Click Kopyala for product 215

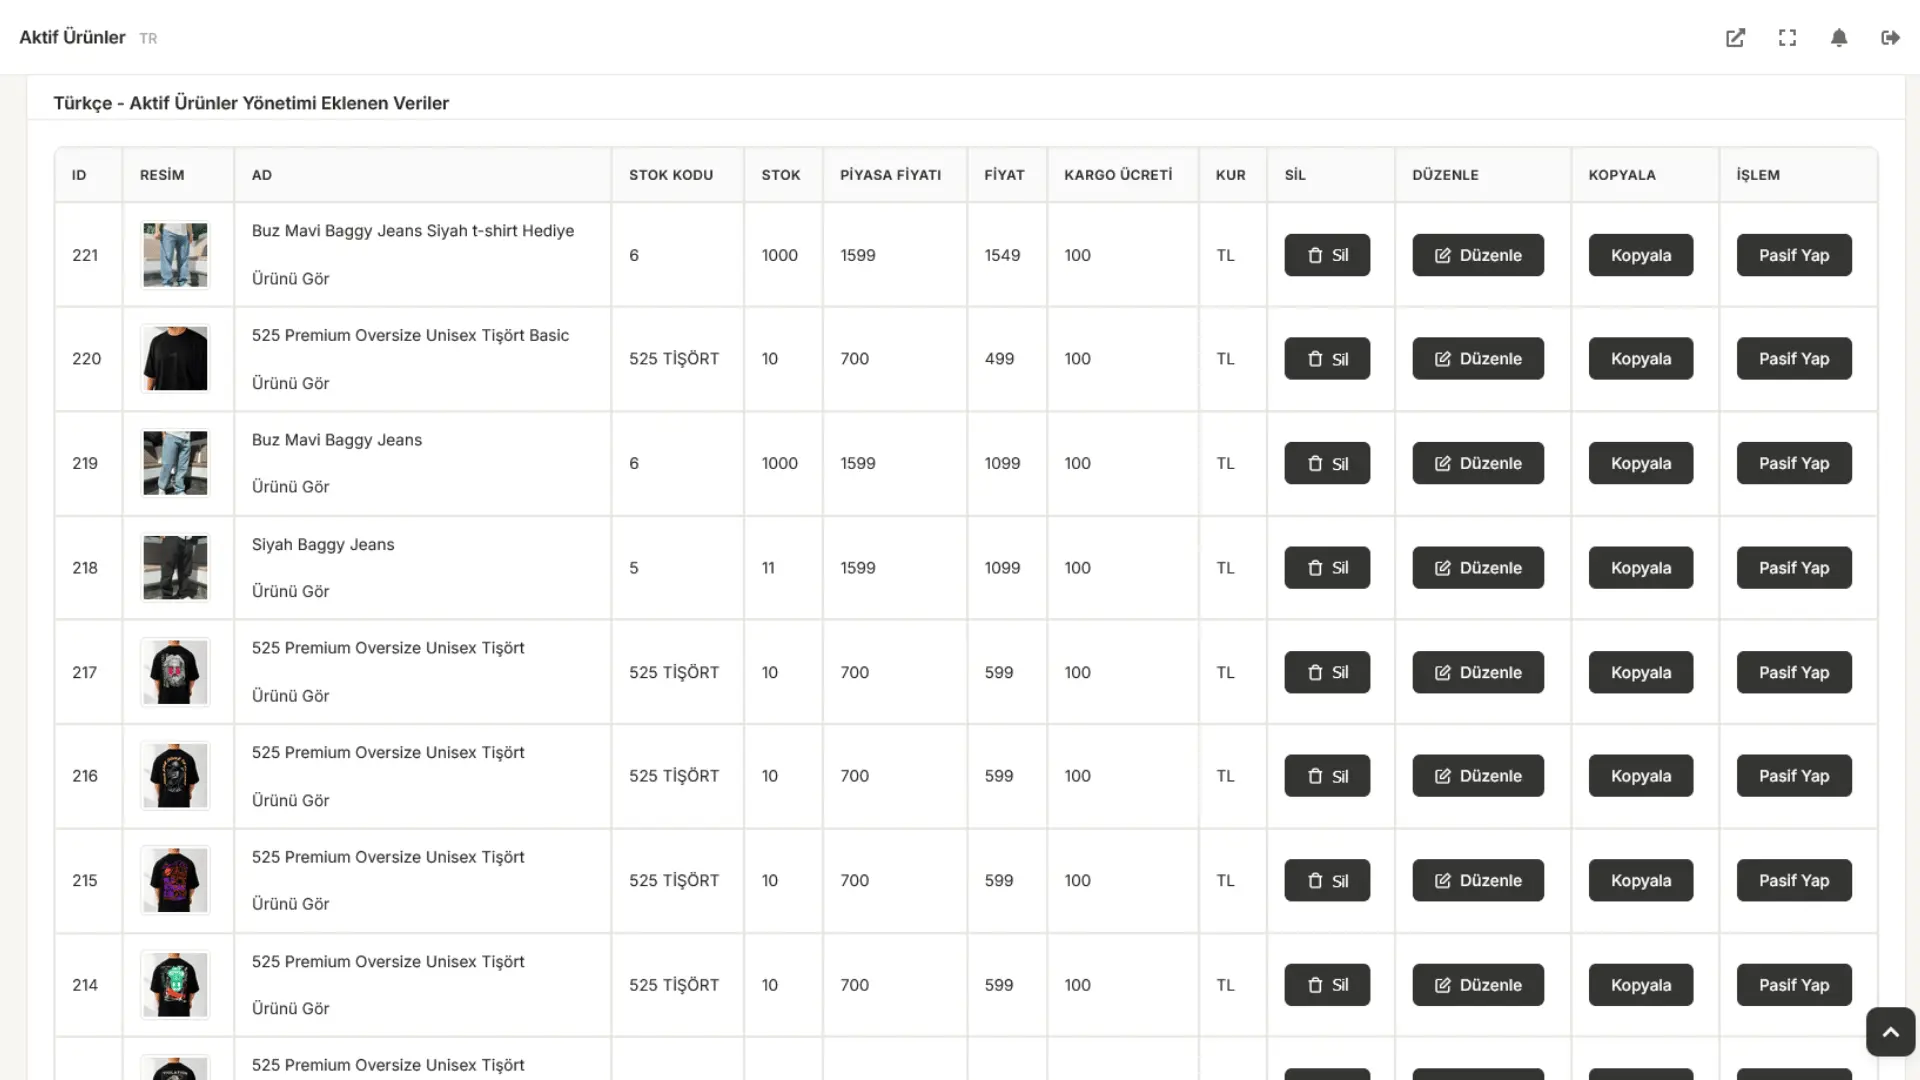[x=1641, y=881]
